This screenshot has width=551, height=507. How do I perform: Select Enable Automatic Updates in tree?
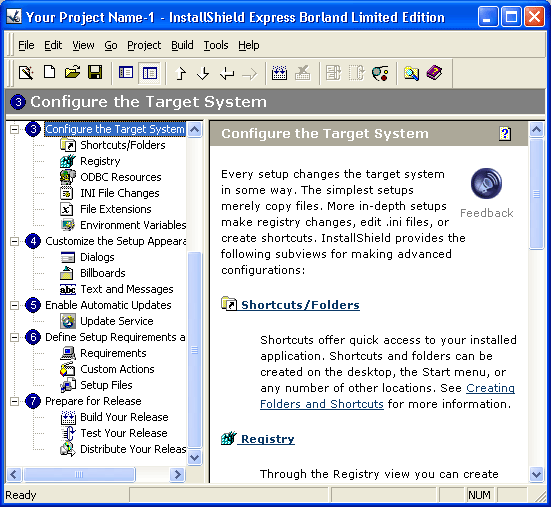(108, 305)
